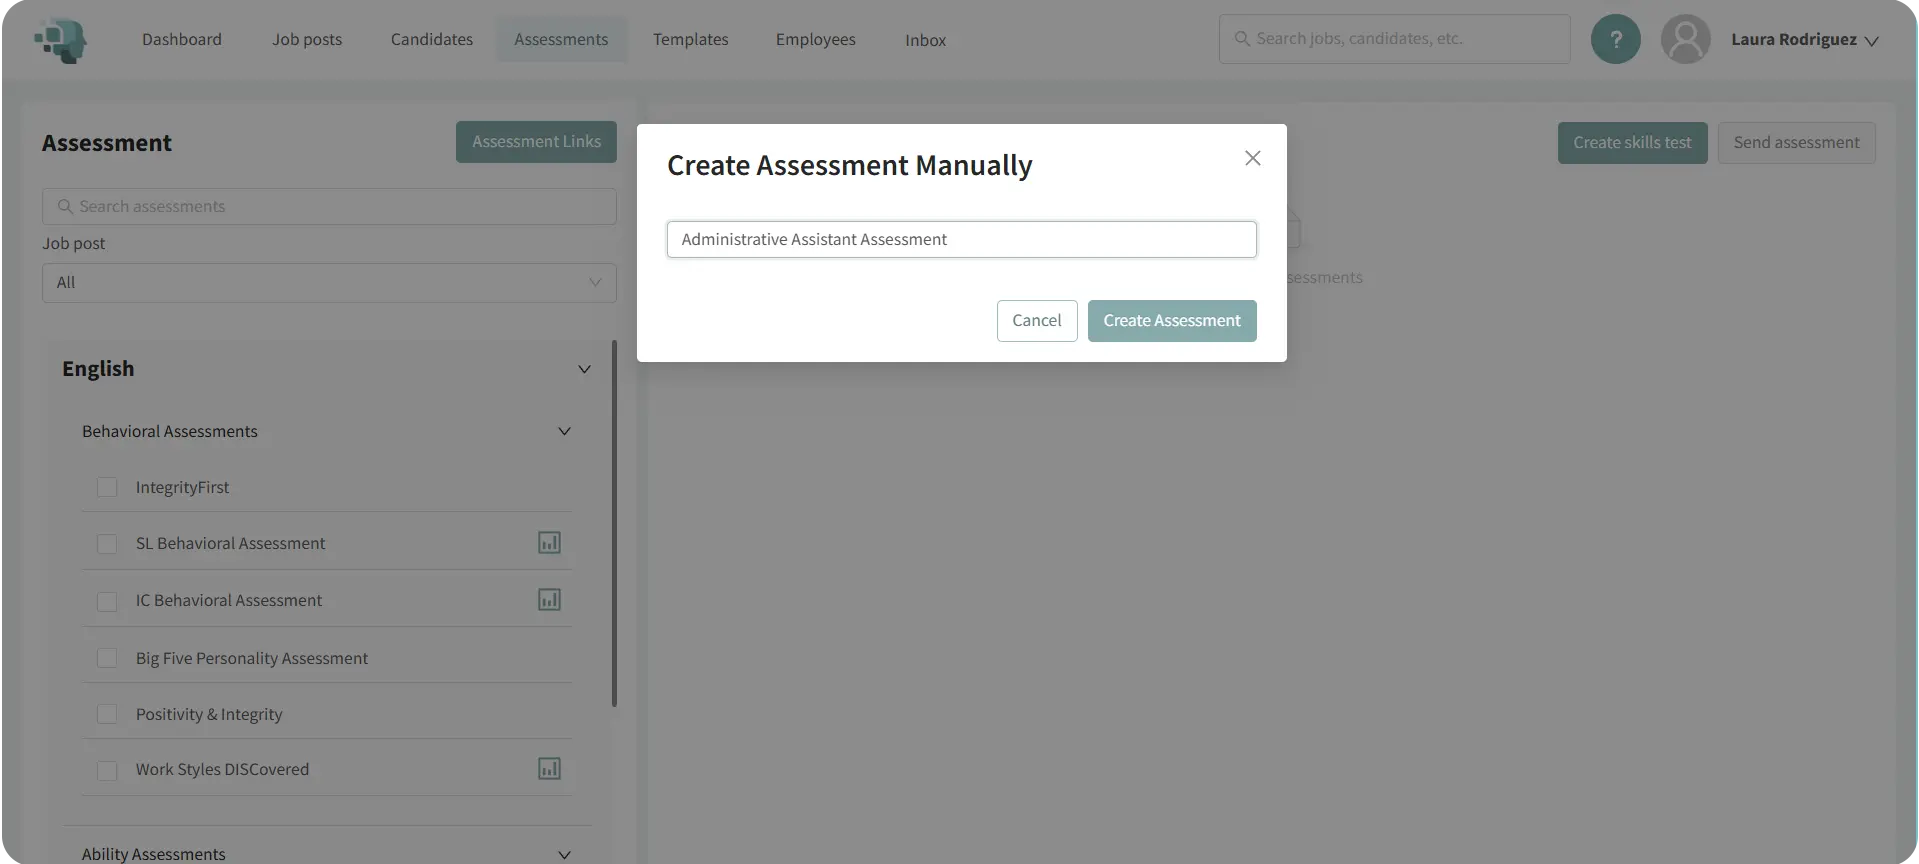
Task: Open the help question mark icon
Action: click(x=1615, y=40)
